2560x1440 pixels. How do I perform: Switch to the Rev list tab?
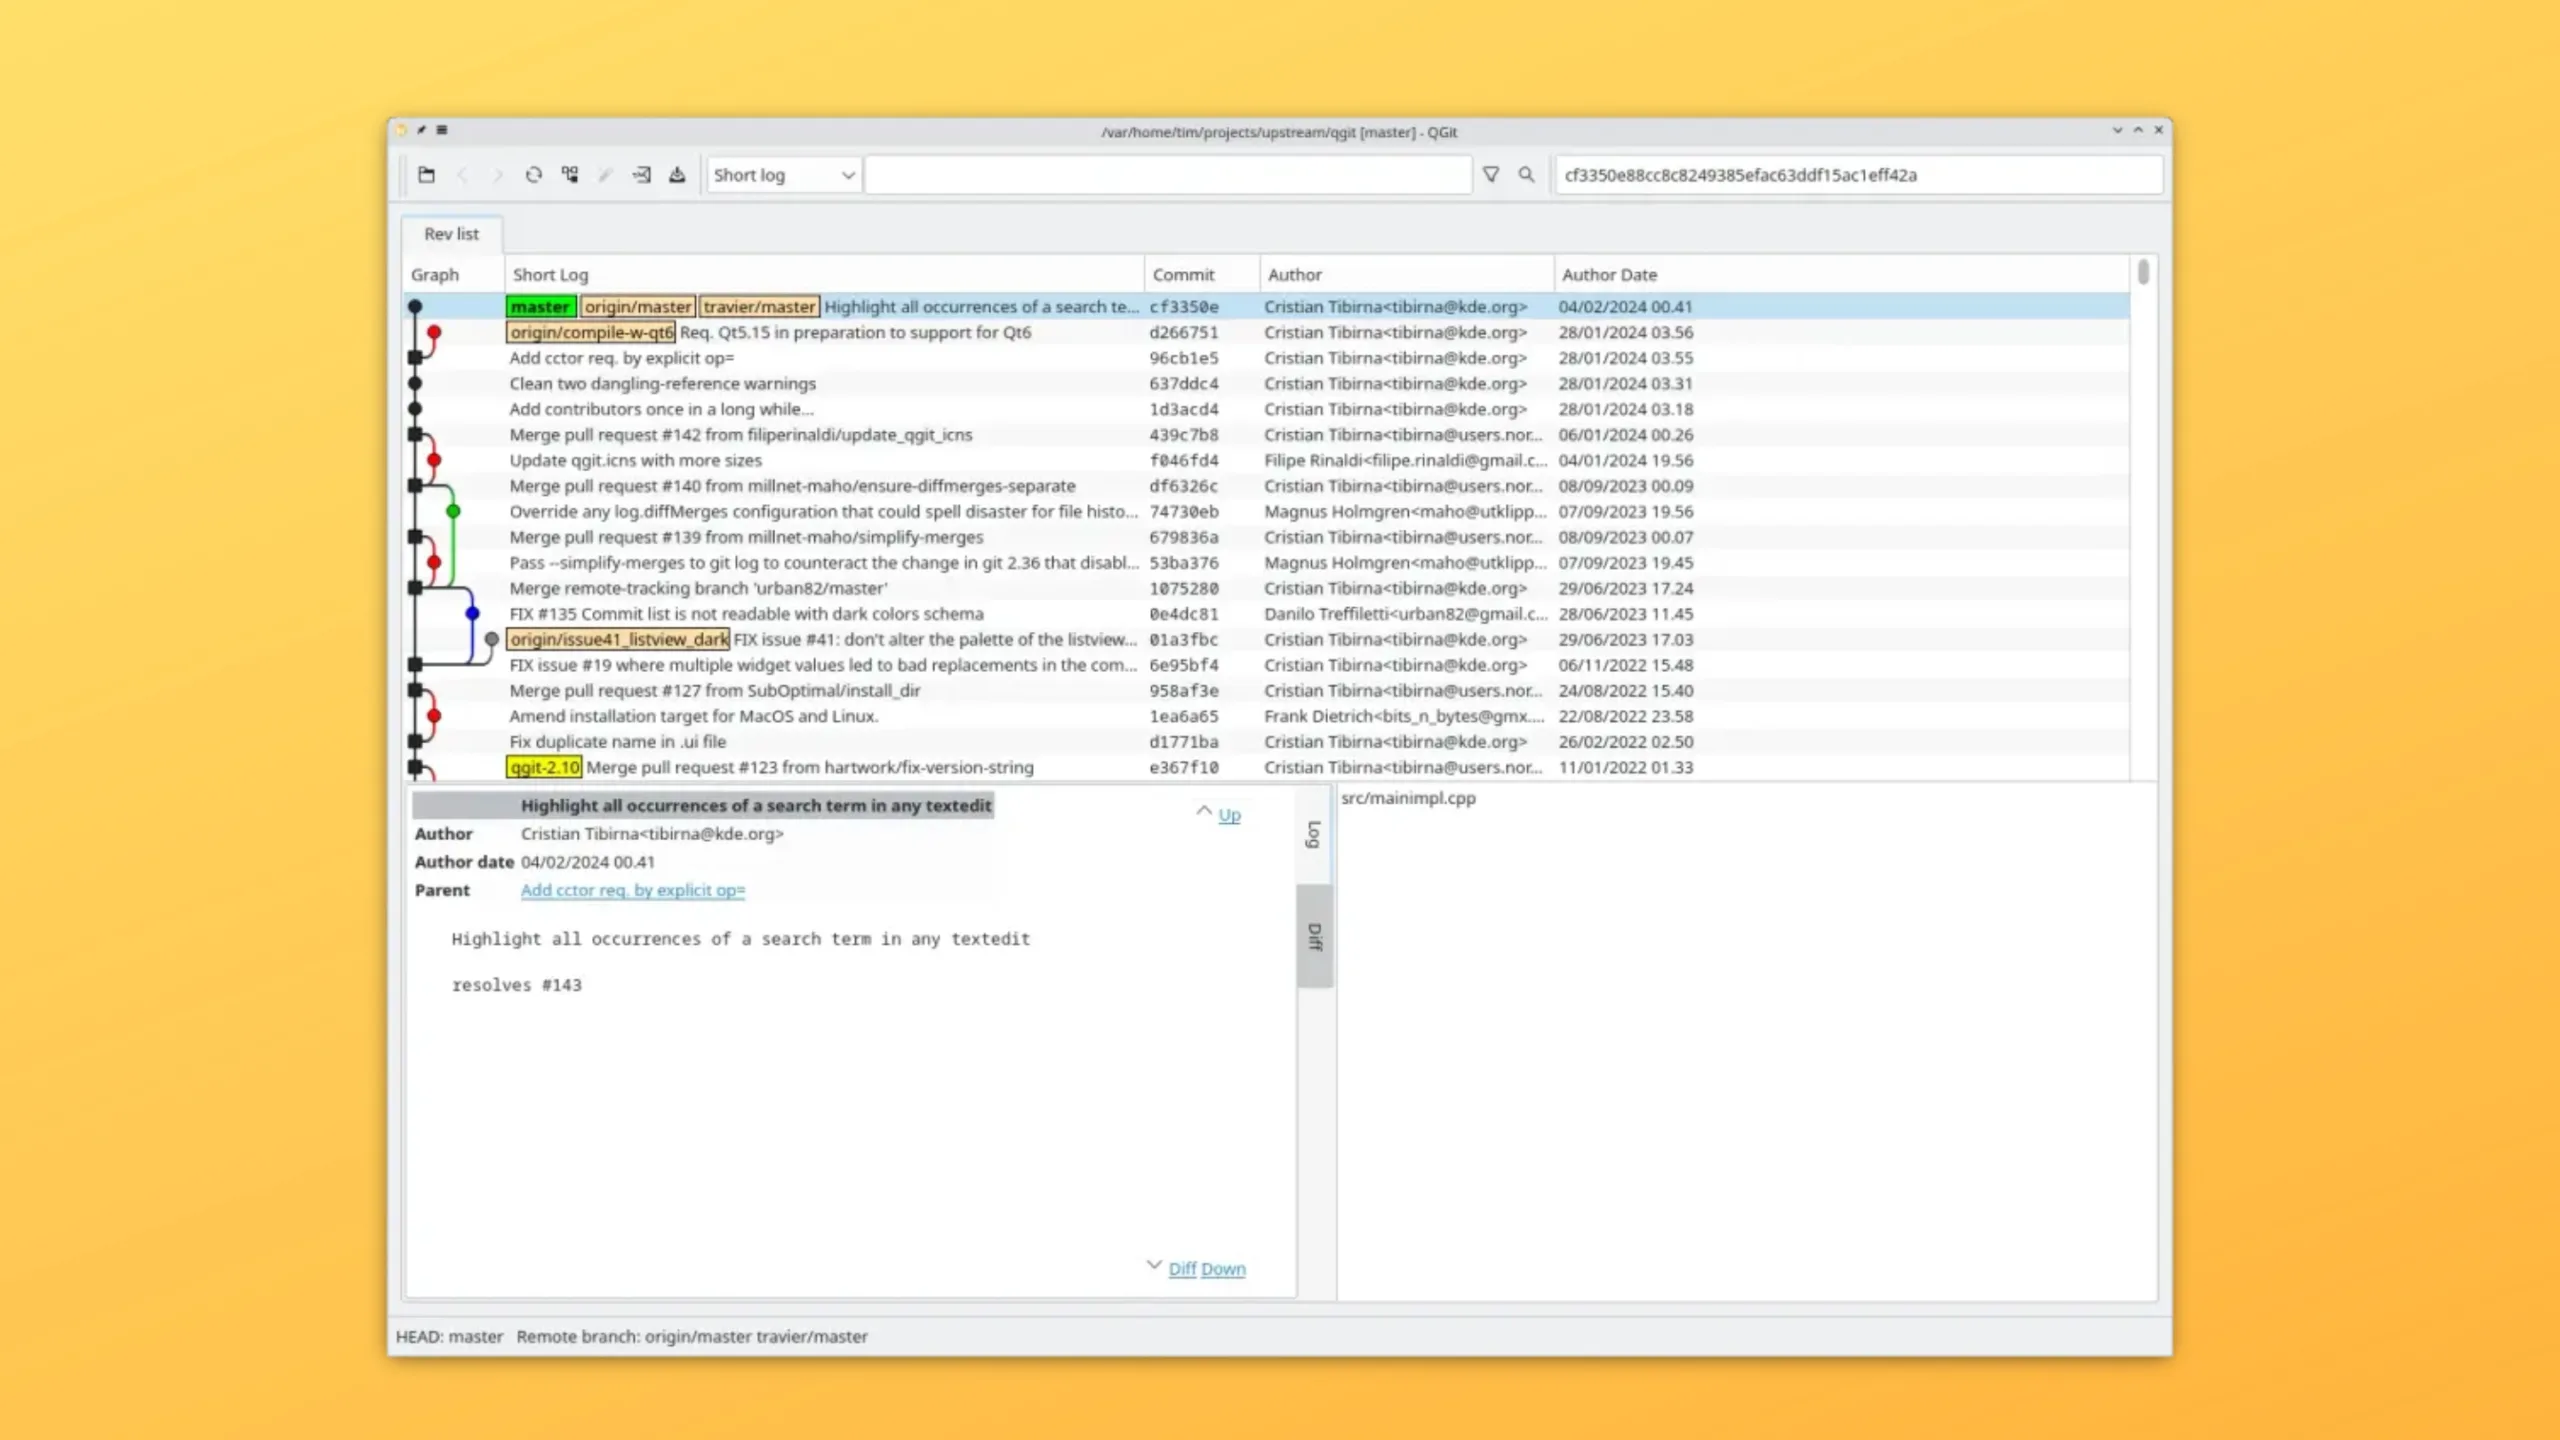(x=451, y=233)
